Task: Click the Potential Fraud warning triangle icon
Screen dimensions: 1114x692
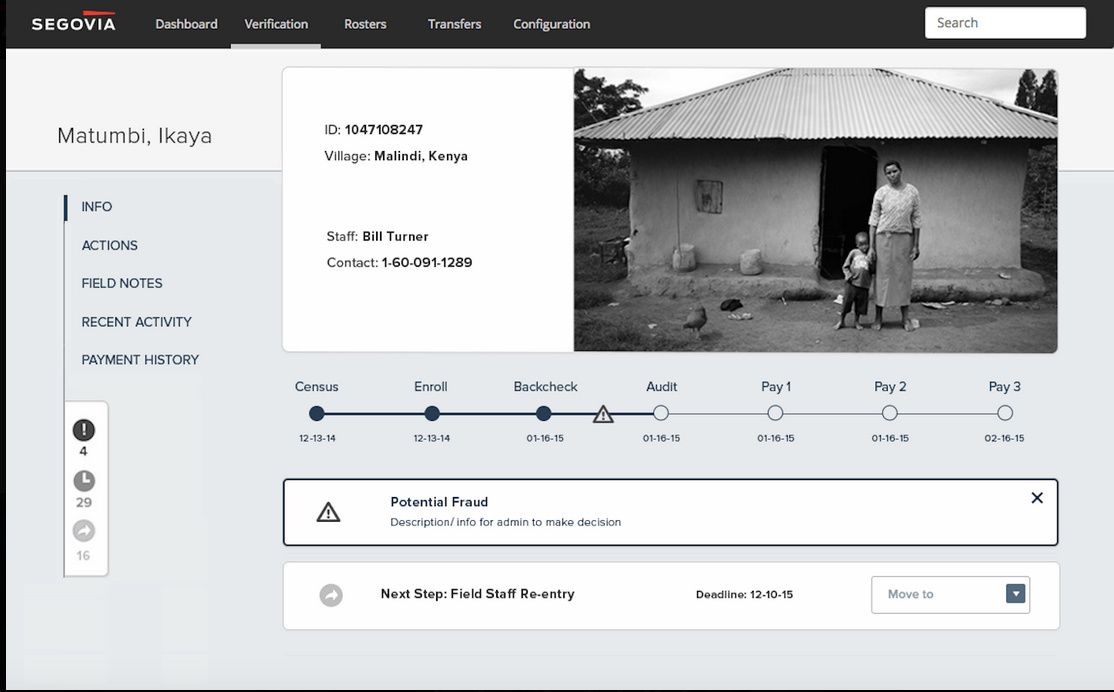Action: click(x=328, y=512)
